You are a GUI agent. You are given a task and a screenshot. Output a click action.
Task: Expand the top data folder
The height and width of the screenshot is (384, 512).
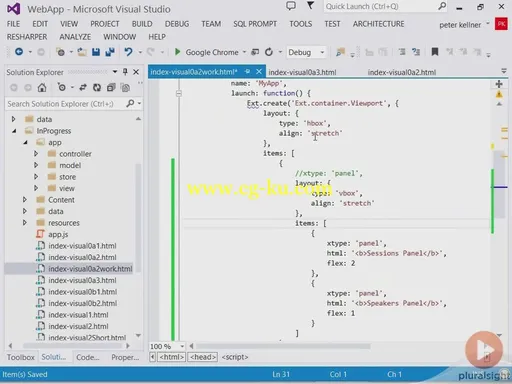13,119
